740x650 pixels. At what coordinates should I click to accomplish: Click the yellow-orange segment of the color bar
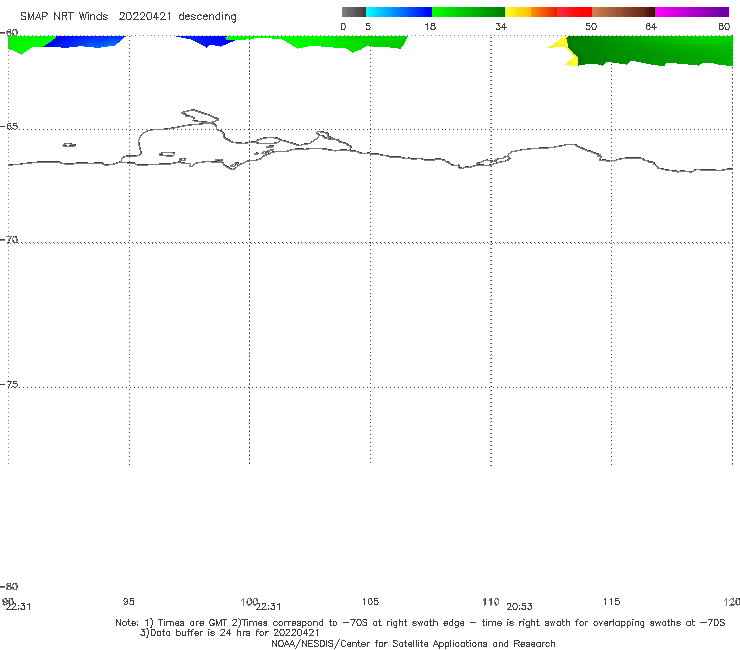pos(530,12)
